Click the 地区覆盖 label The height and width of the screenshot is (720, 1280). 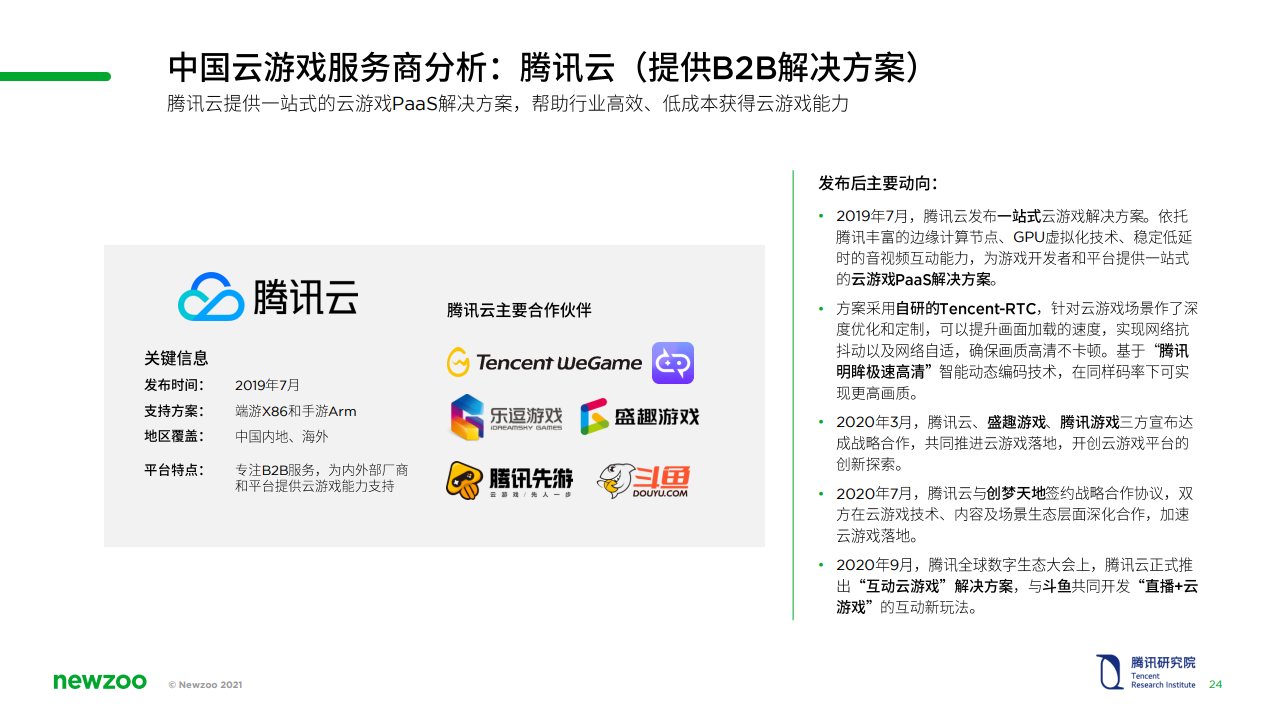(x=174, y=436)
